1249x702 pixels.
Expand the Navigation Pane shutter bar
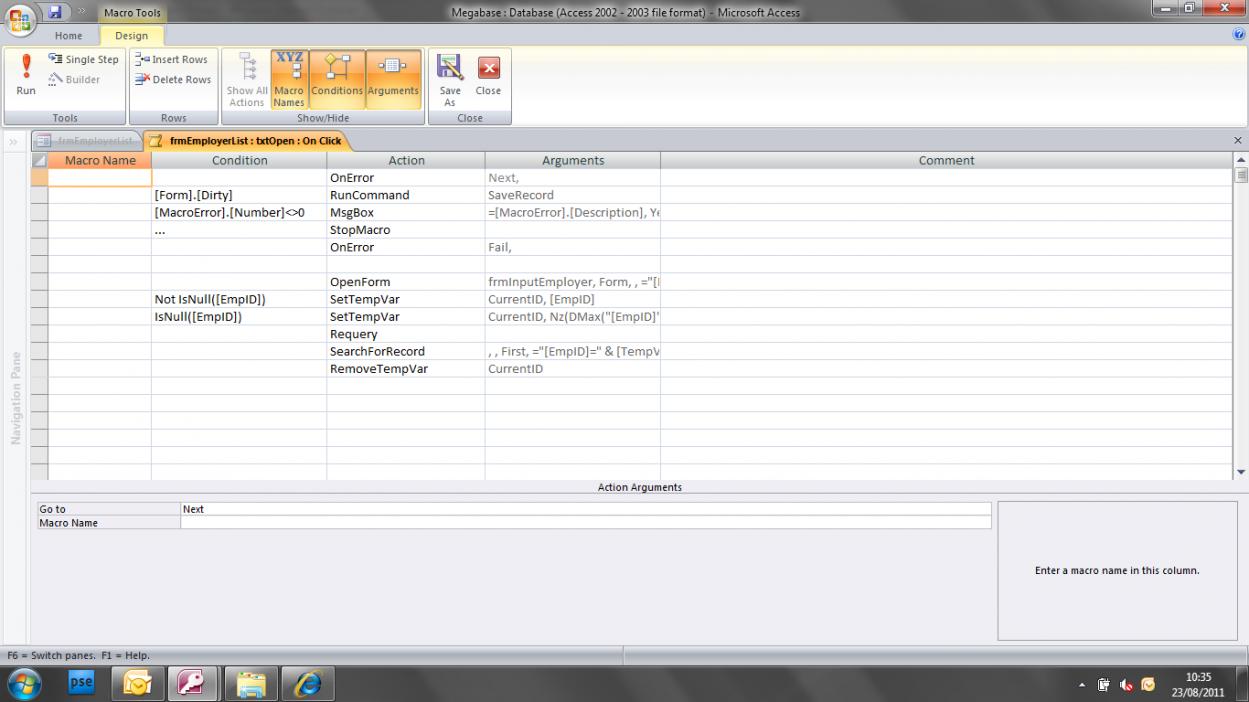coord(15,141)
